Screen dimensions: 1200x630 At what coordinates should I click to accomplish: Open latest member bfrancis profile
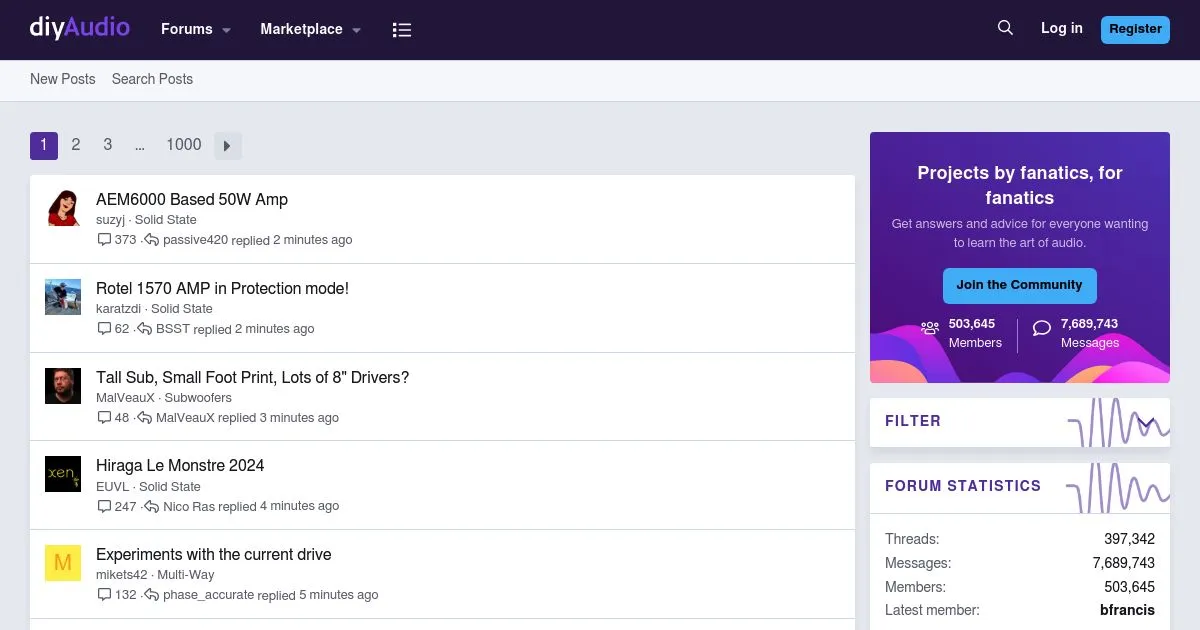1127,610
